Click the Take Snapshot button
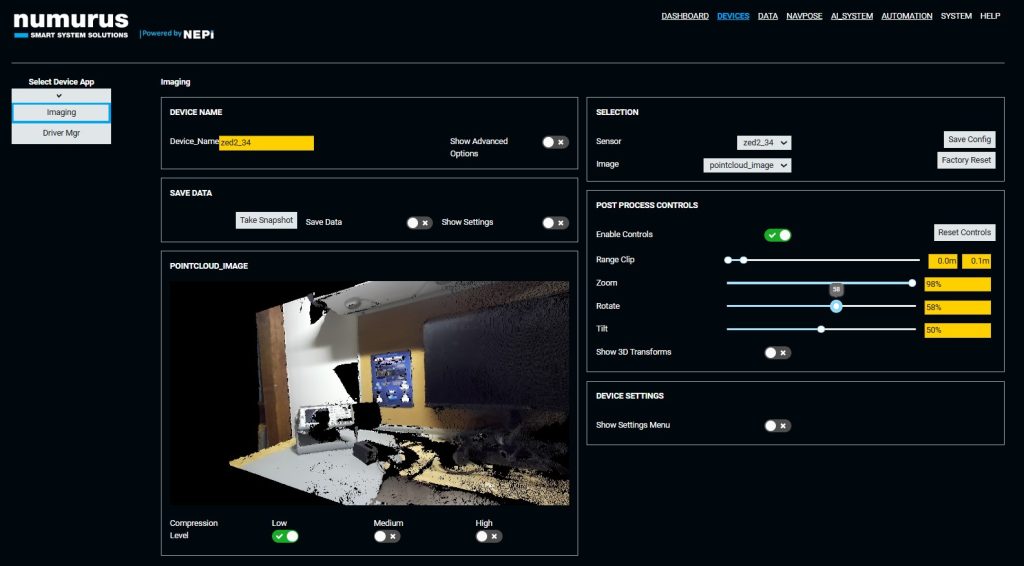 [x=266, y=220]
